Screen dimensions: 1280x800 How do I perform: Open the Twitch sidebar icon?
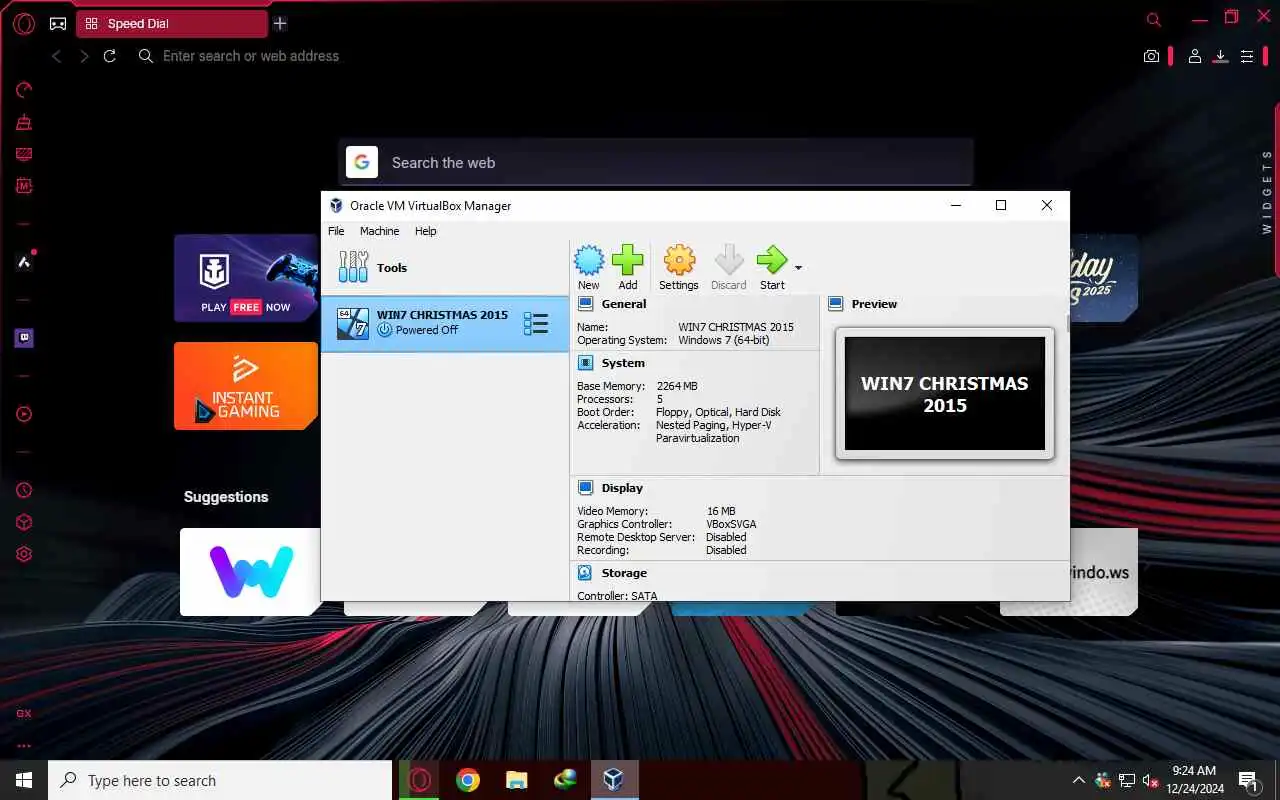24,338
